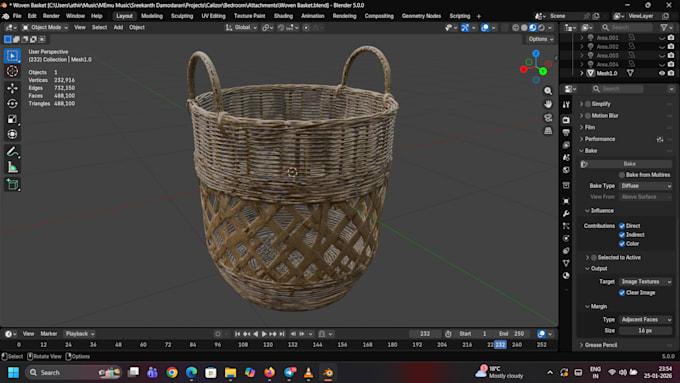The width and height of the screenshot is (680, 383).
Task: Open the View Layer properties tab
Action: tap(566, 145)
